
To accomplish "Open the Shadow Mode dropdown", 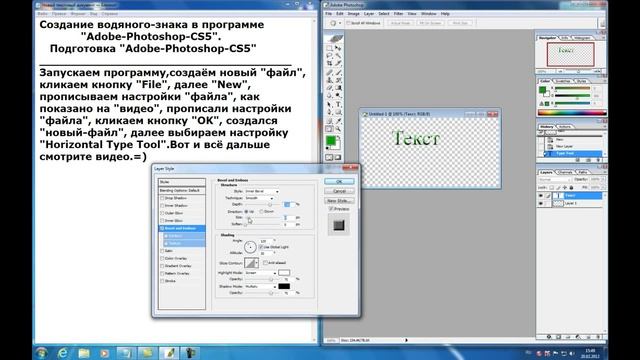I will pyautogui.click(x=260, y=287).
